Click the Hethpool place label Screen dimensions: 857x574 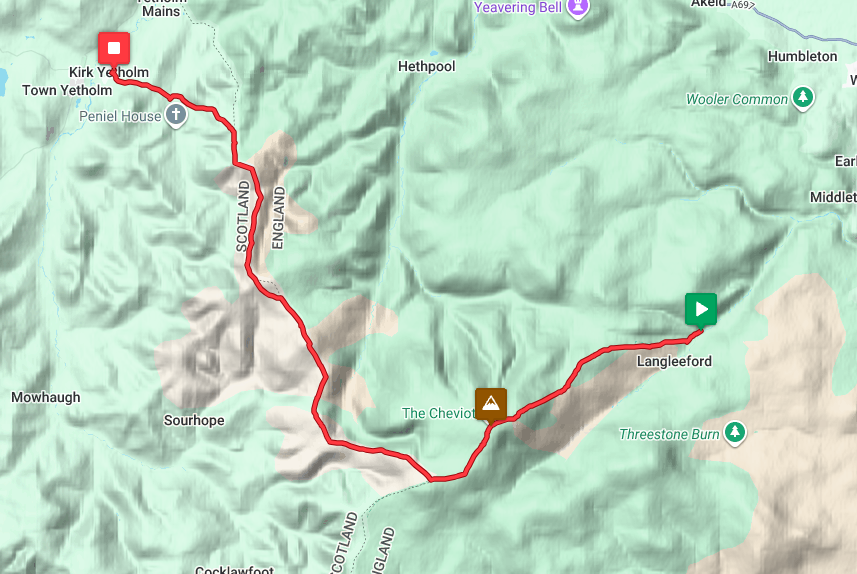[426, 67]
